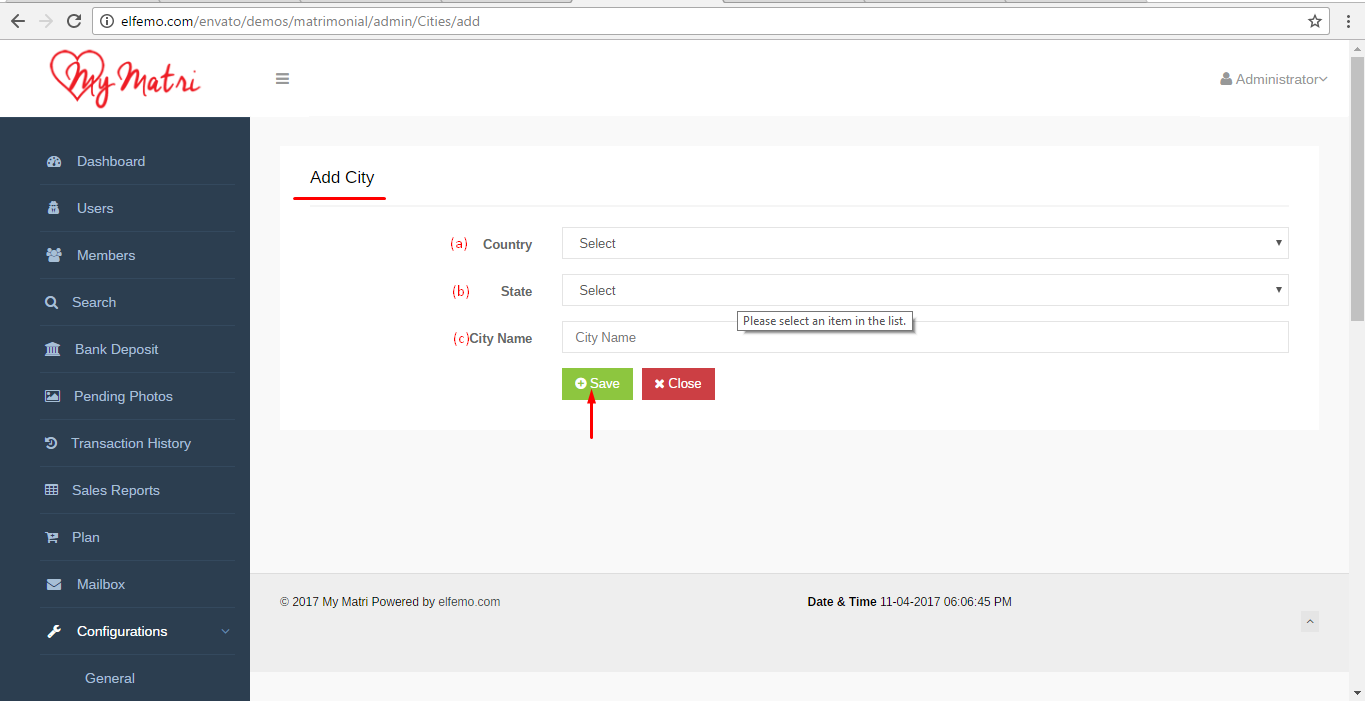Toggle the sidebar with hamburger icon
The width and height of the screenshot is (1365, 701).
pyautogui.click(x=283, y=79)
